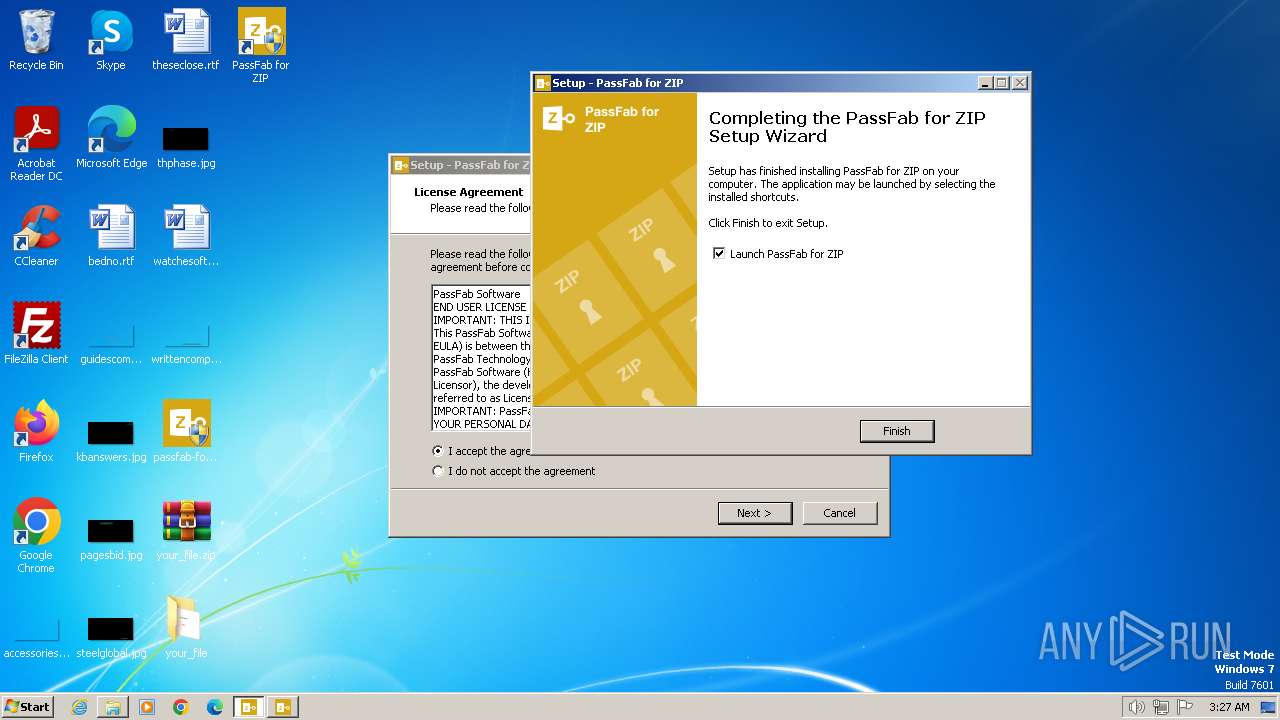Open Windows Media Player taskbar icon
Image resolution: width=1280 pixels, height=720 pixels.
(x=147, y=707)
